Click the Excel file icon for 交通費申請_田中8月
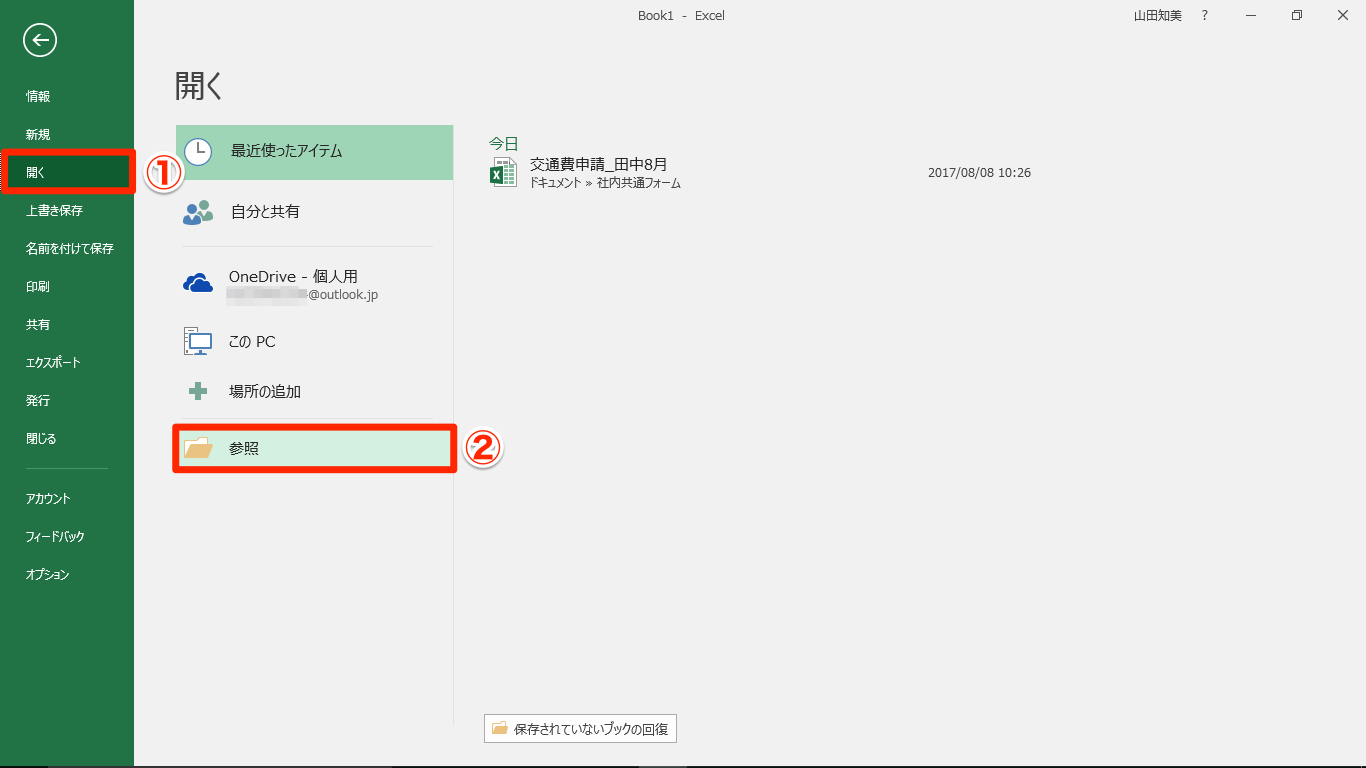The width and height of the screenshot is (1366, 768). pyautogui.click(x=502, y=172)
